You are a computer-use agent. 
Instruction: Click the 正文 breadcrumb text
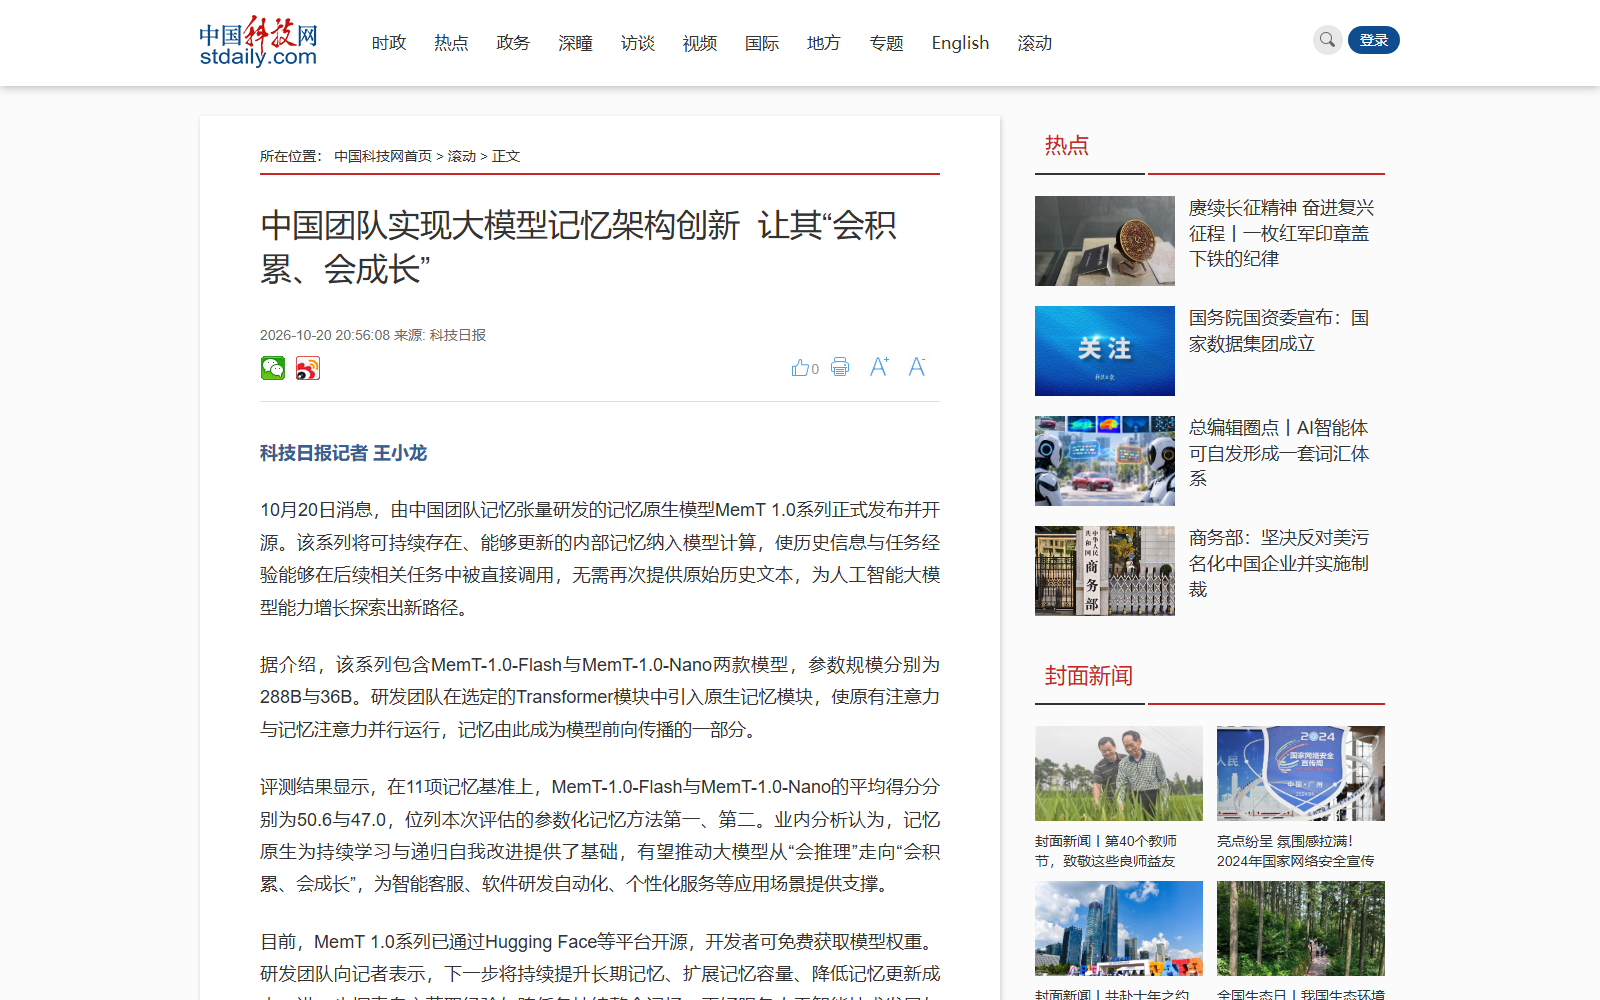(x=506, y=156)
